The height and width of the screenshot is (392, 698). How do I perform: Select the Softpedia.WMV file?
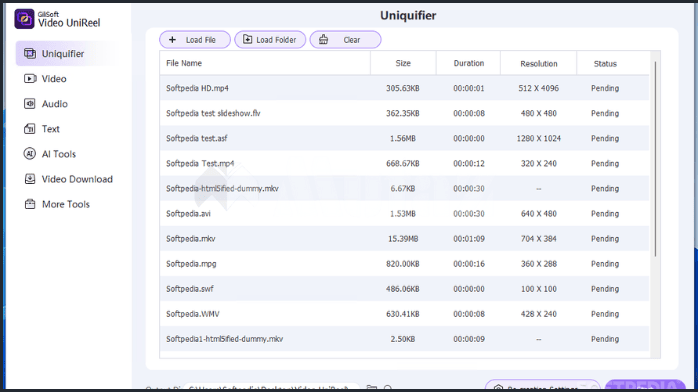coord(404,314)
